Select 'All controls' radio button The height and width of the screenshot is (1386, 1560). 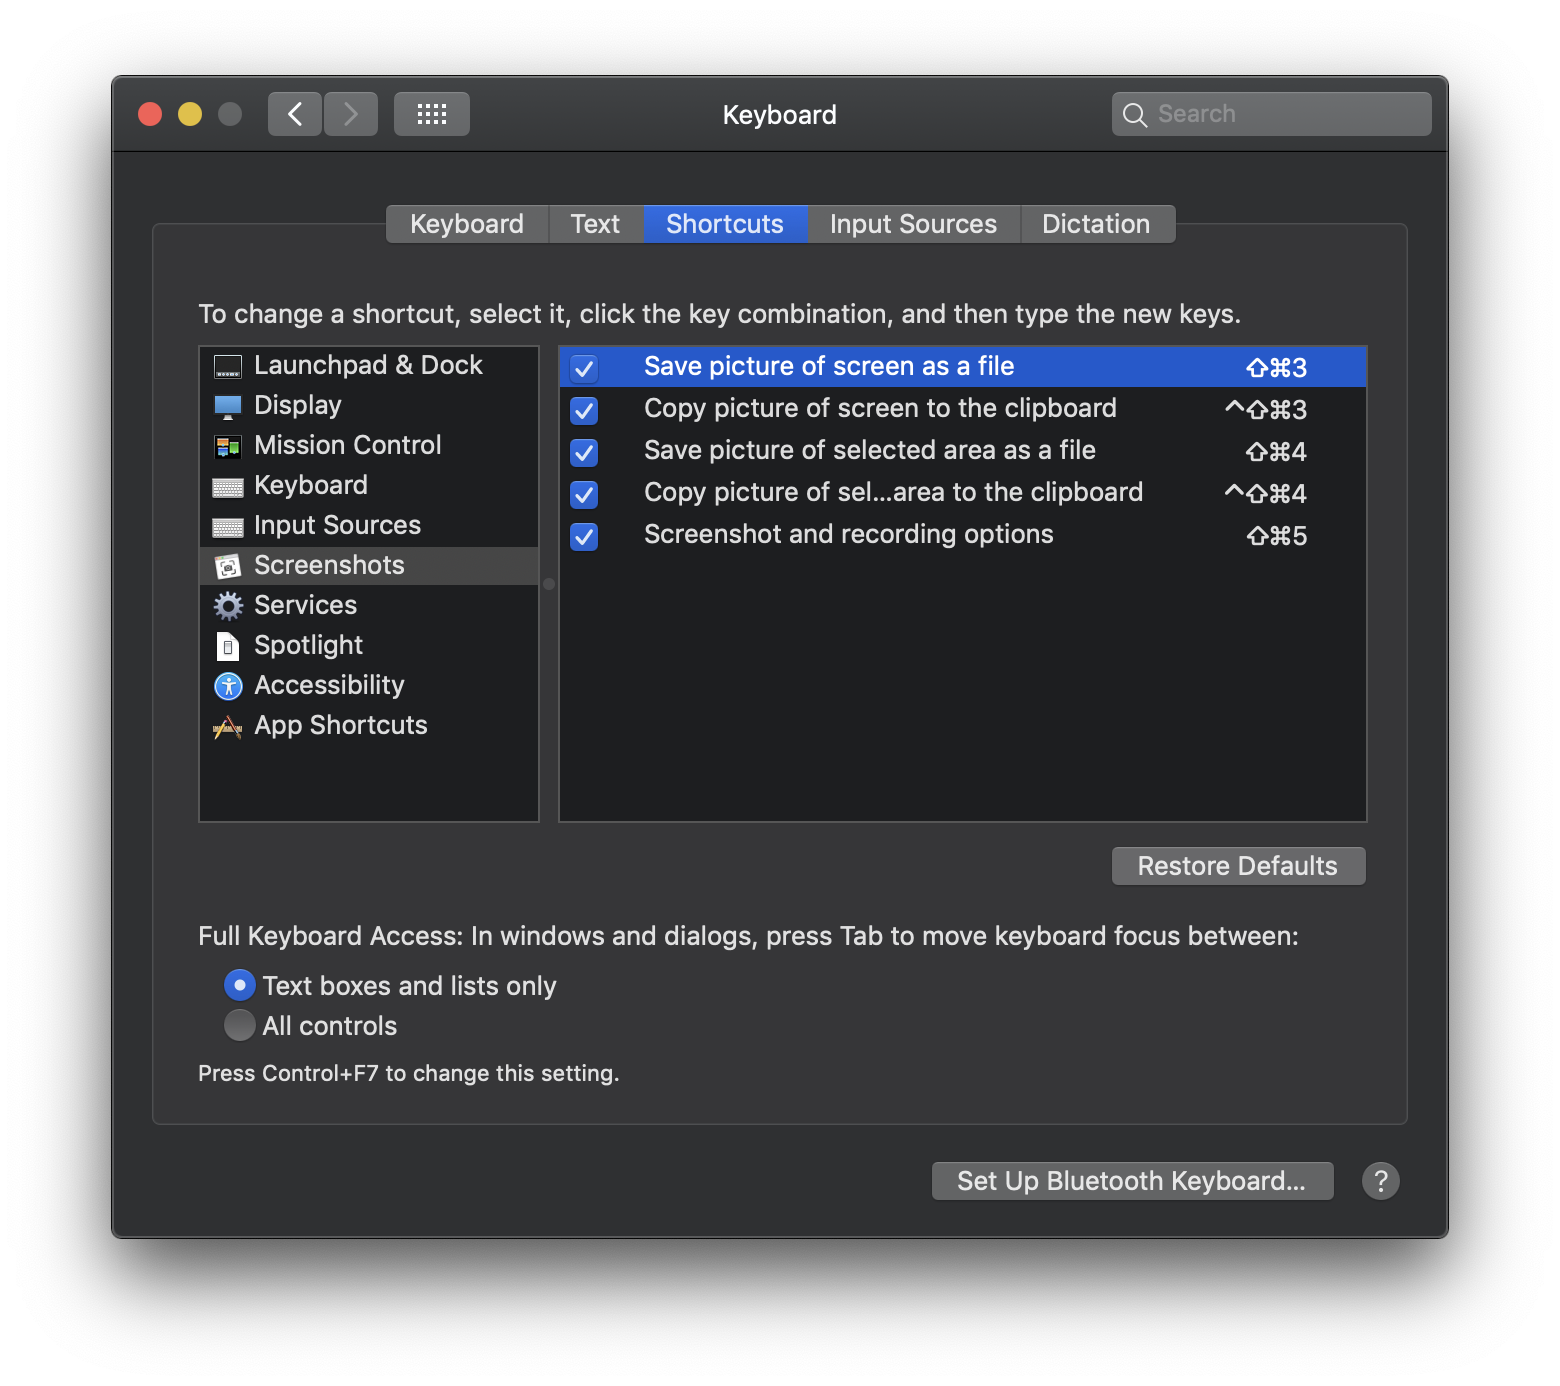(240, 1025)
